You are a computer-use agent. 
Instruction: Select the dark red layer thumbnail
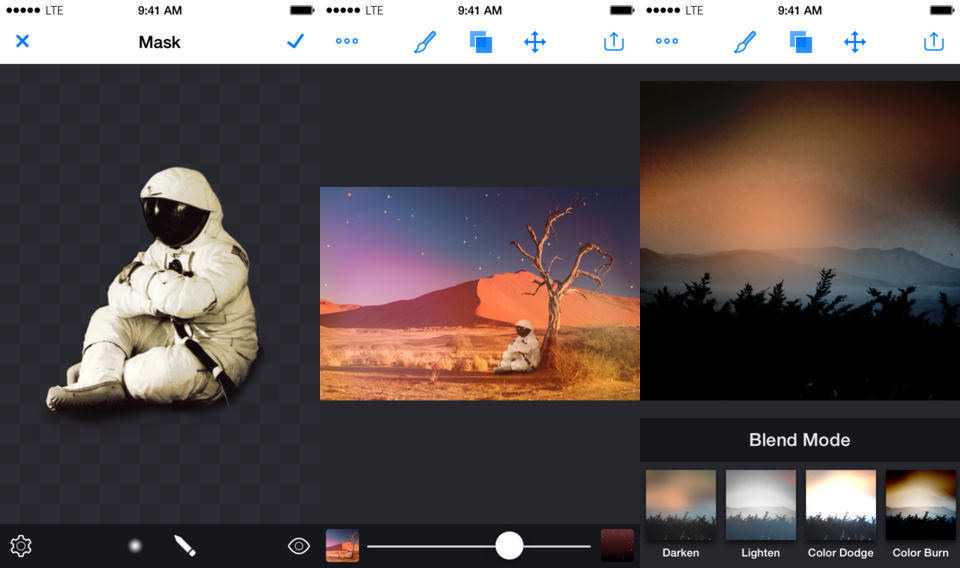pyautogui.click(x=617, y=546)
